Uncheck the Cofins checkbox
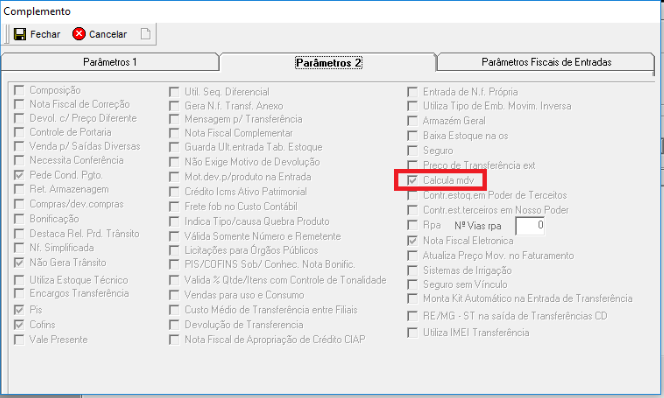Screen dimensions: 664x398 point(19,324)
